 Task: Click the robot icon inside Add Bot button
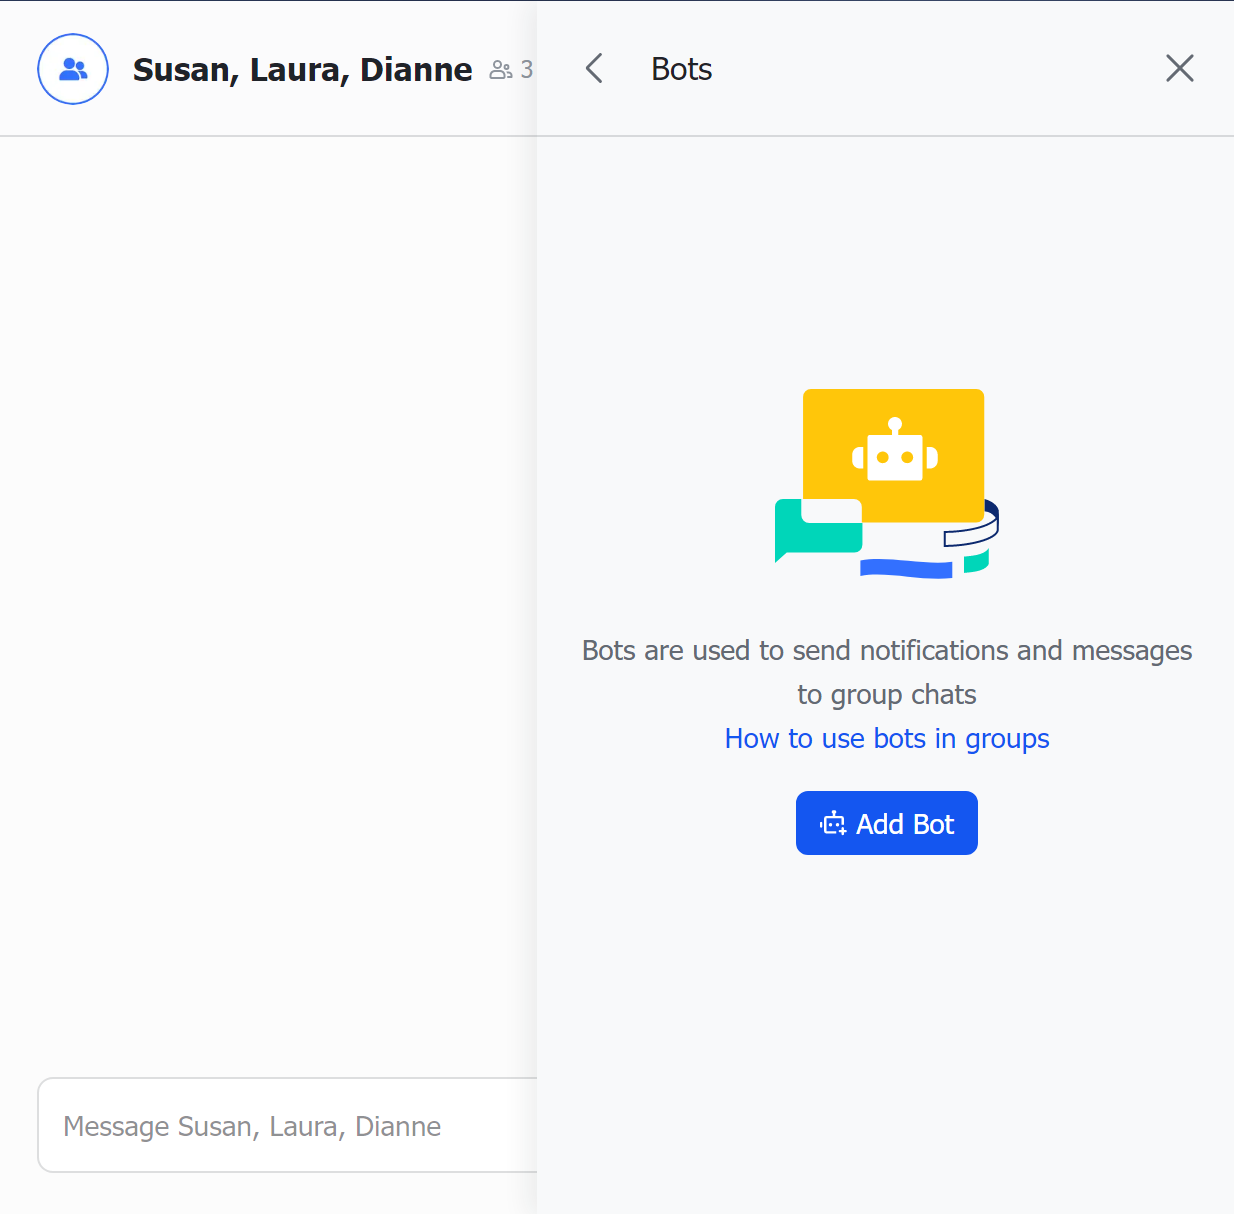click(834, 823)
